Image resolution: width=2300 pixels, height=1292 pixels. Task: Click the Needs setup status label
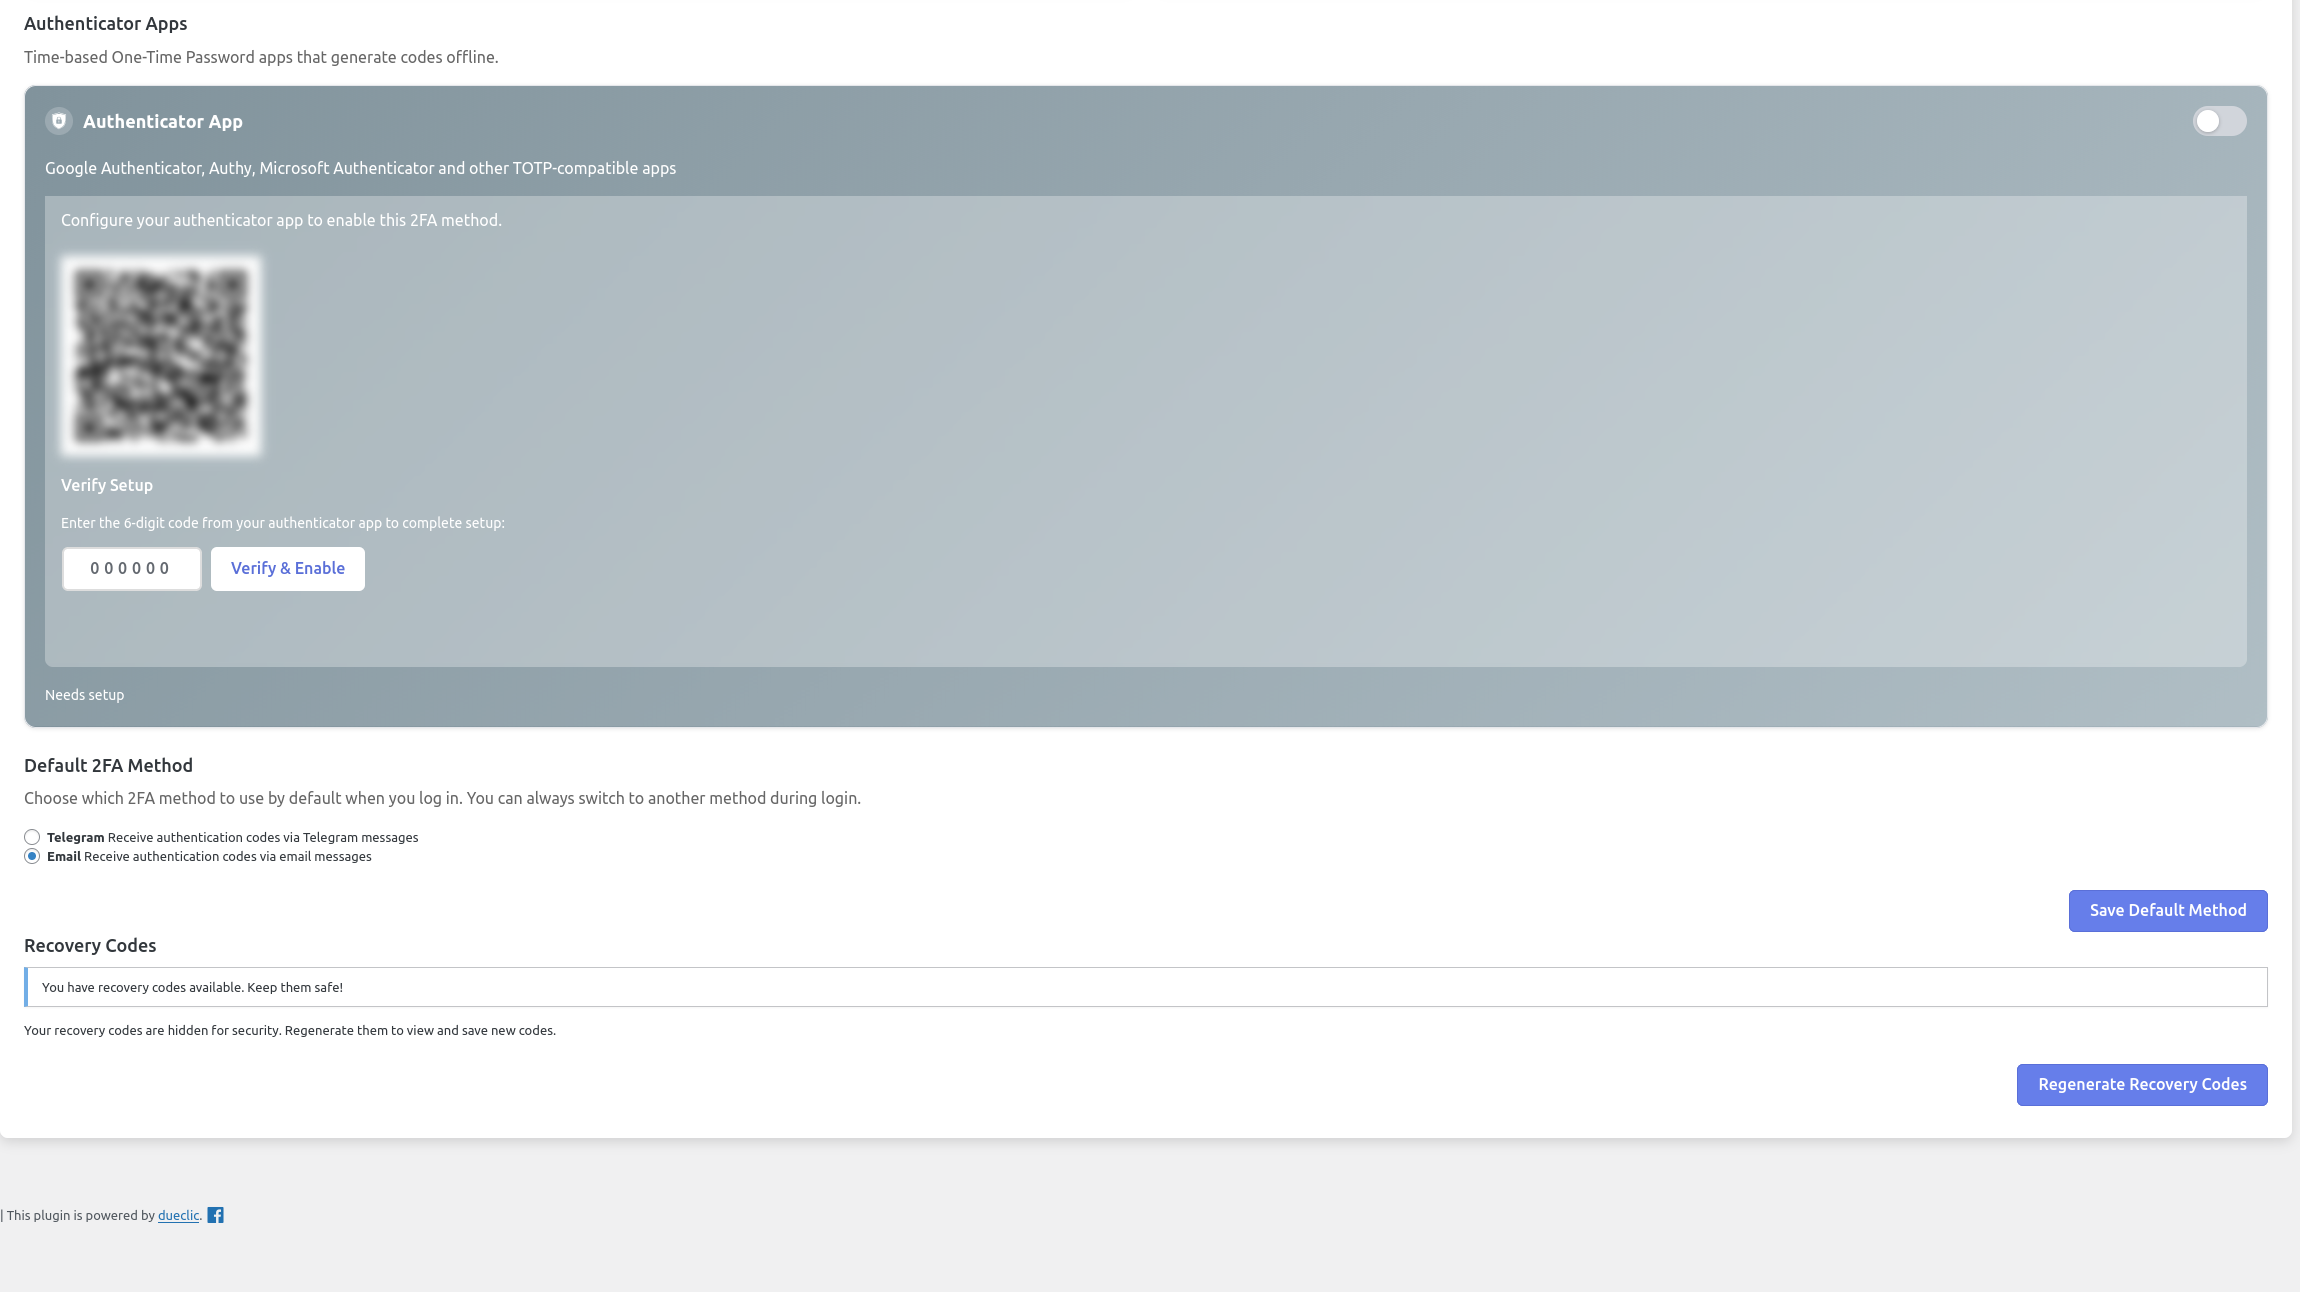tap(85, 694)
